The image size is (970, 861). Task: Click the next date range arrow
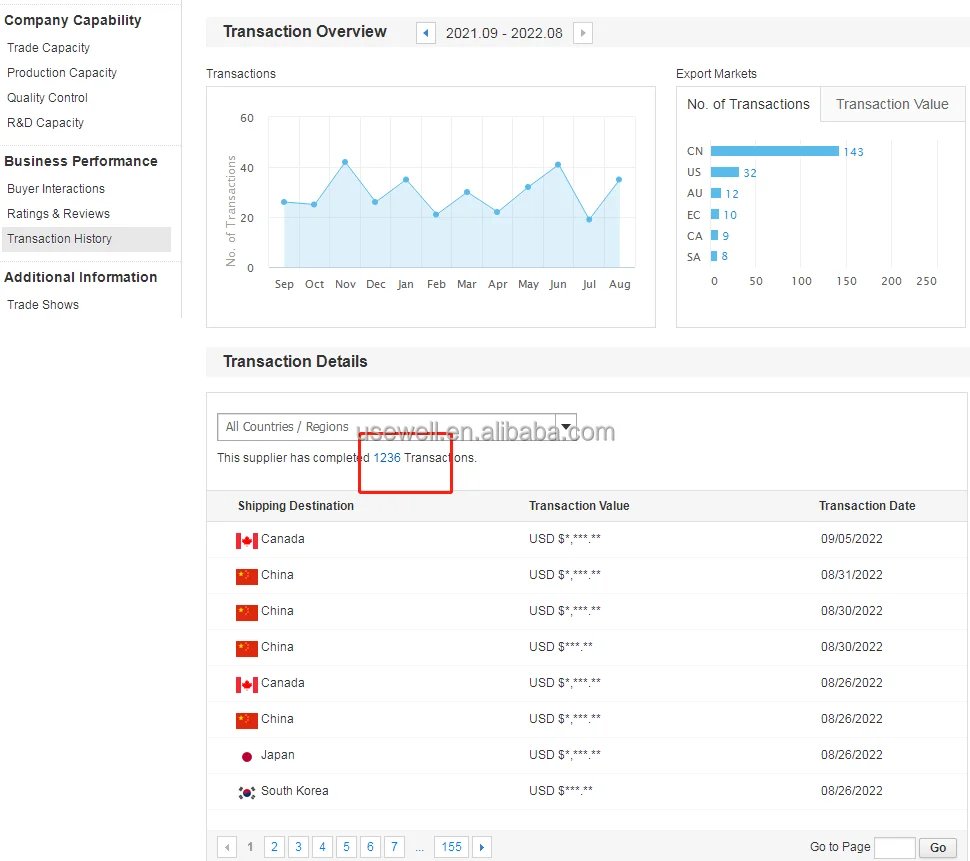tap(583, 33)
